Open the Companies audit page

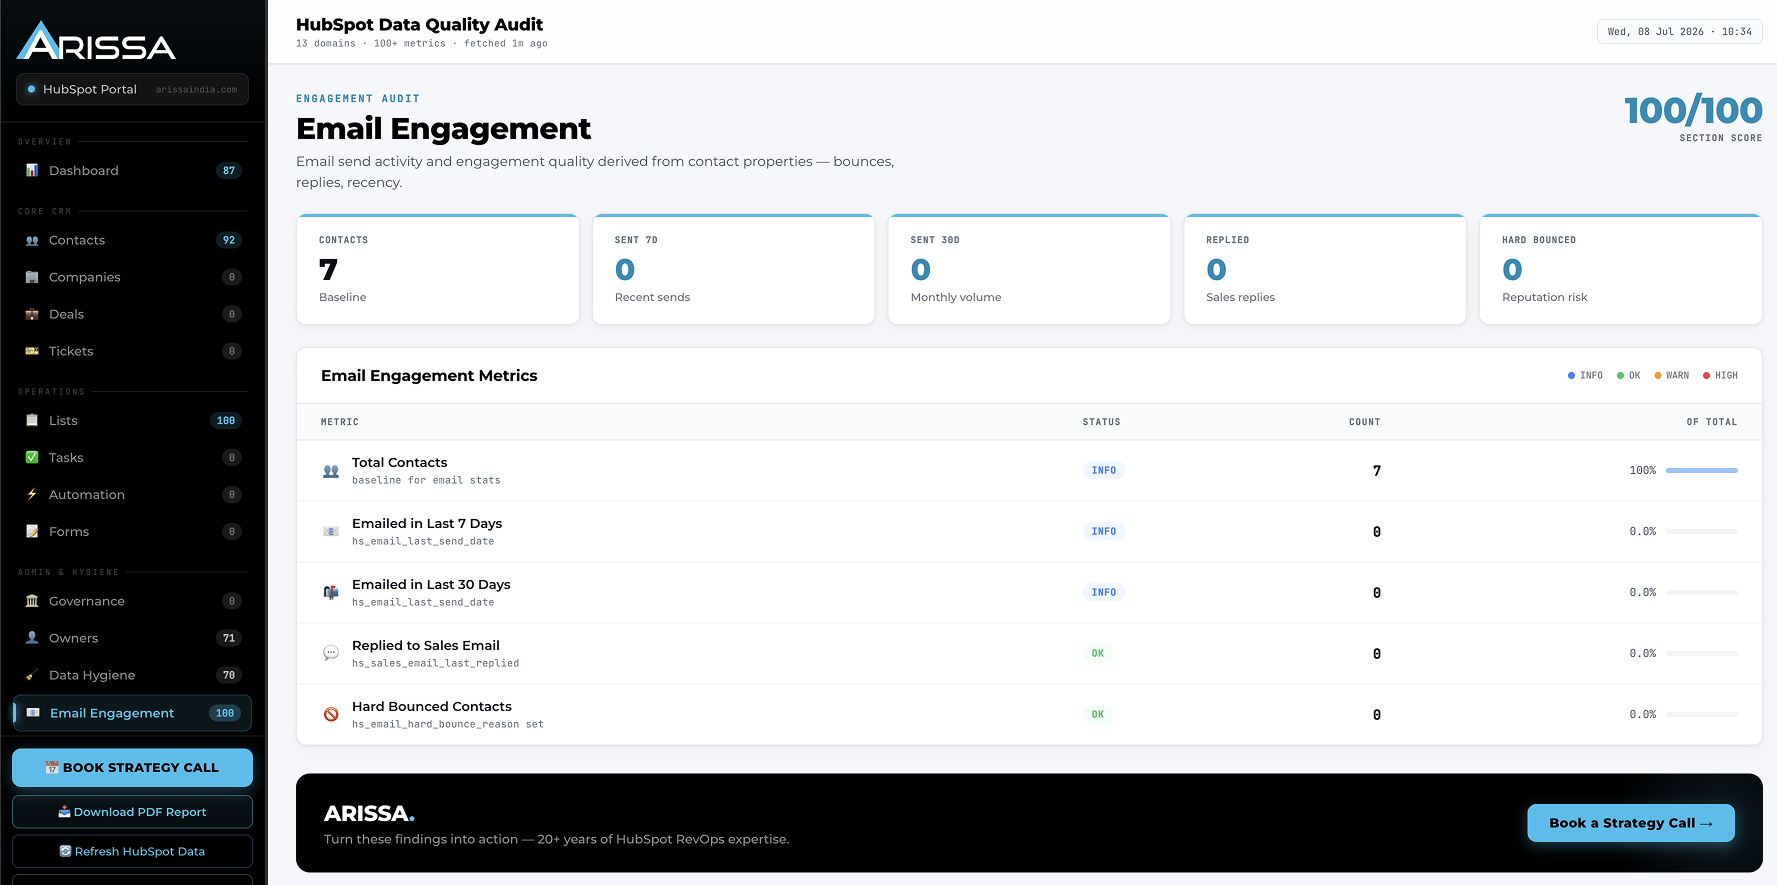point(132,278)
